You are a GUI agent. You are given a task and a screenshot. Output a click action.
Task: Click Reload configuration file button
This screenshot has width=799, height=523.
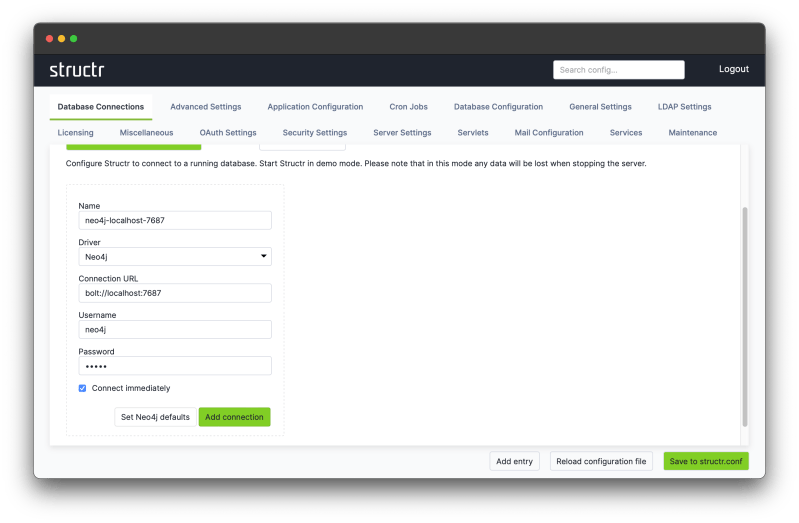(x=601, y=461)
